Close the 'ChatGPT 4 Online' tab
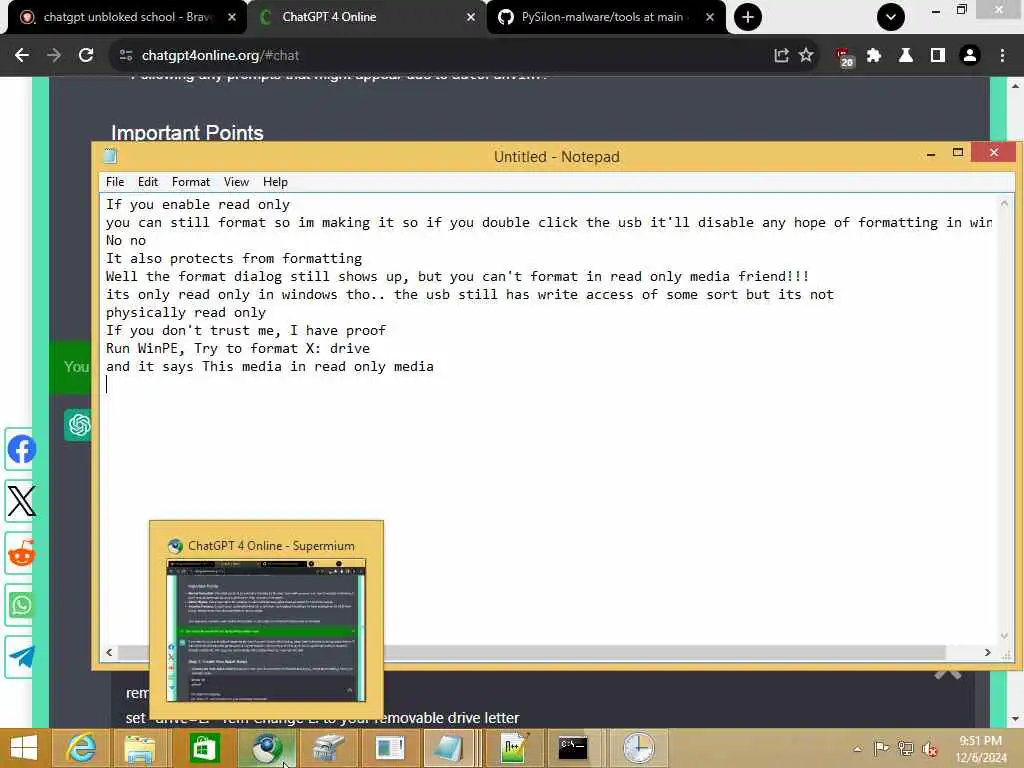This screenshot has height=768, width=1024. (x=471, y=17)
